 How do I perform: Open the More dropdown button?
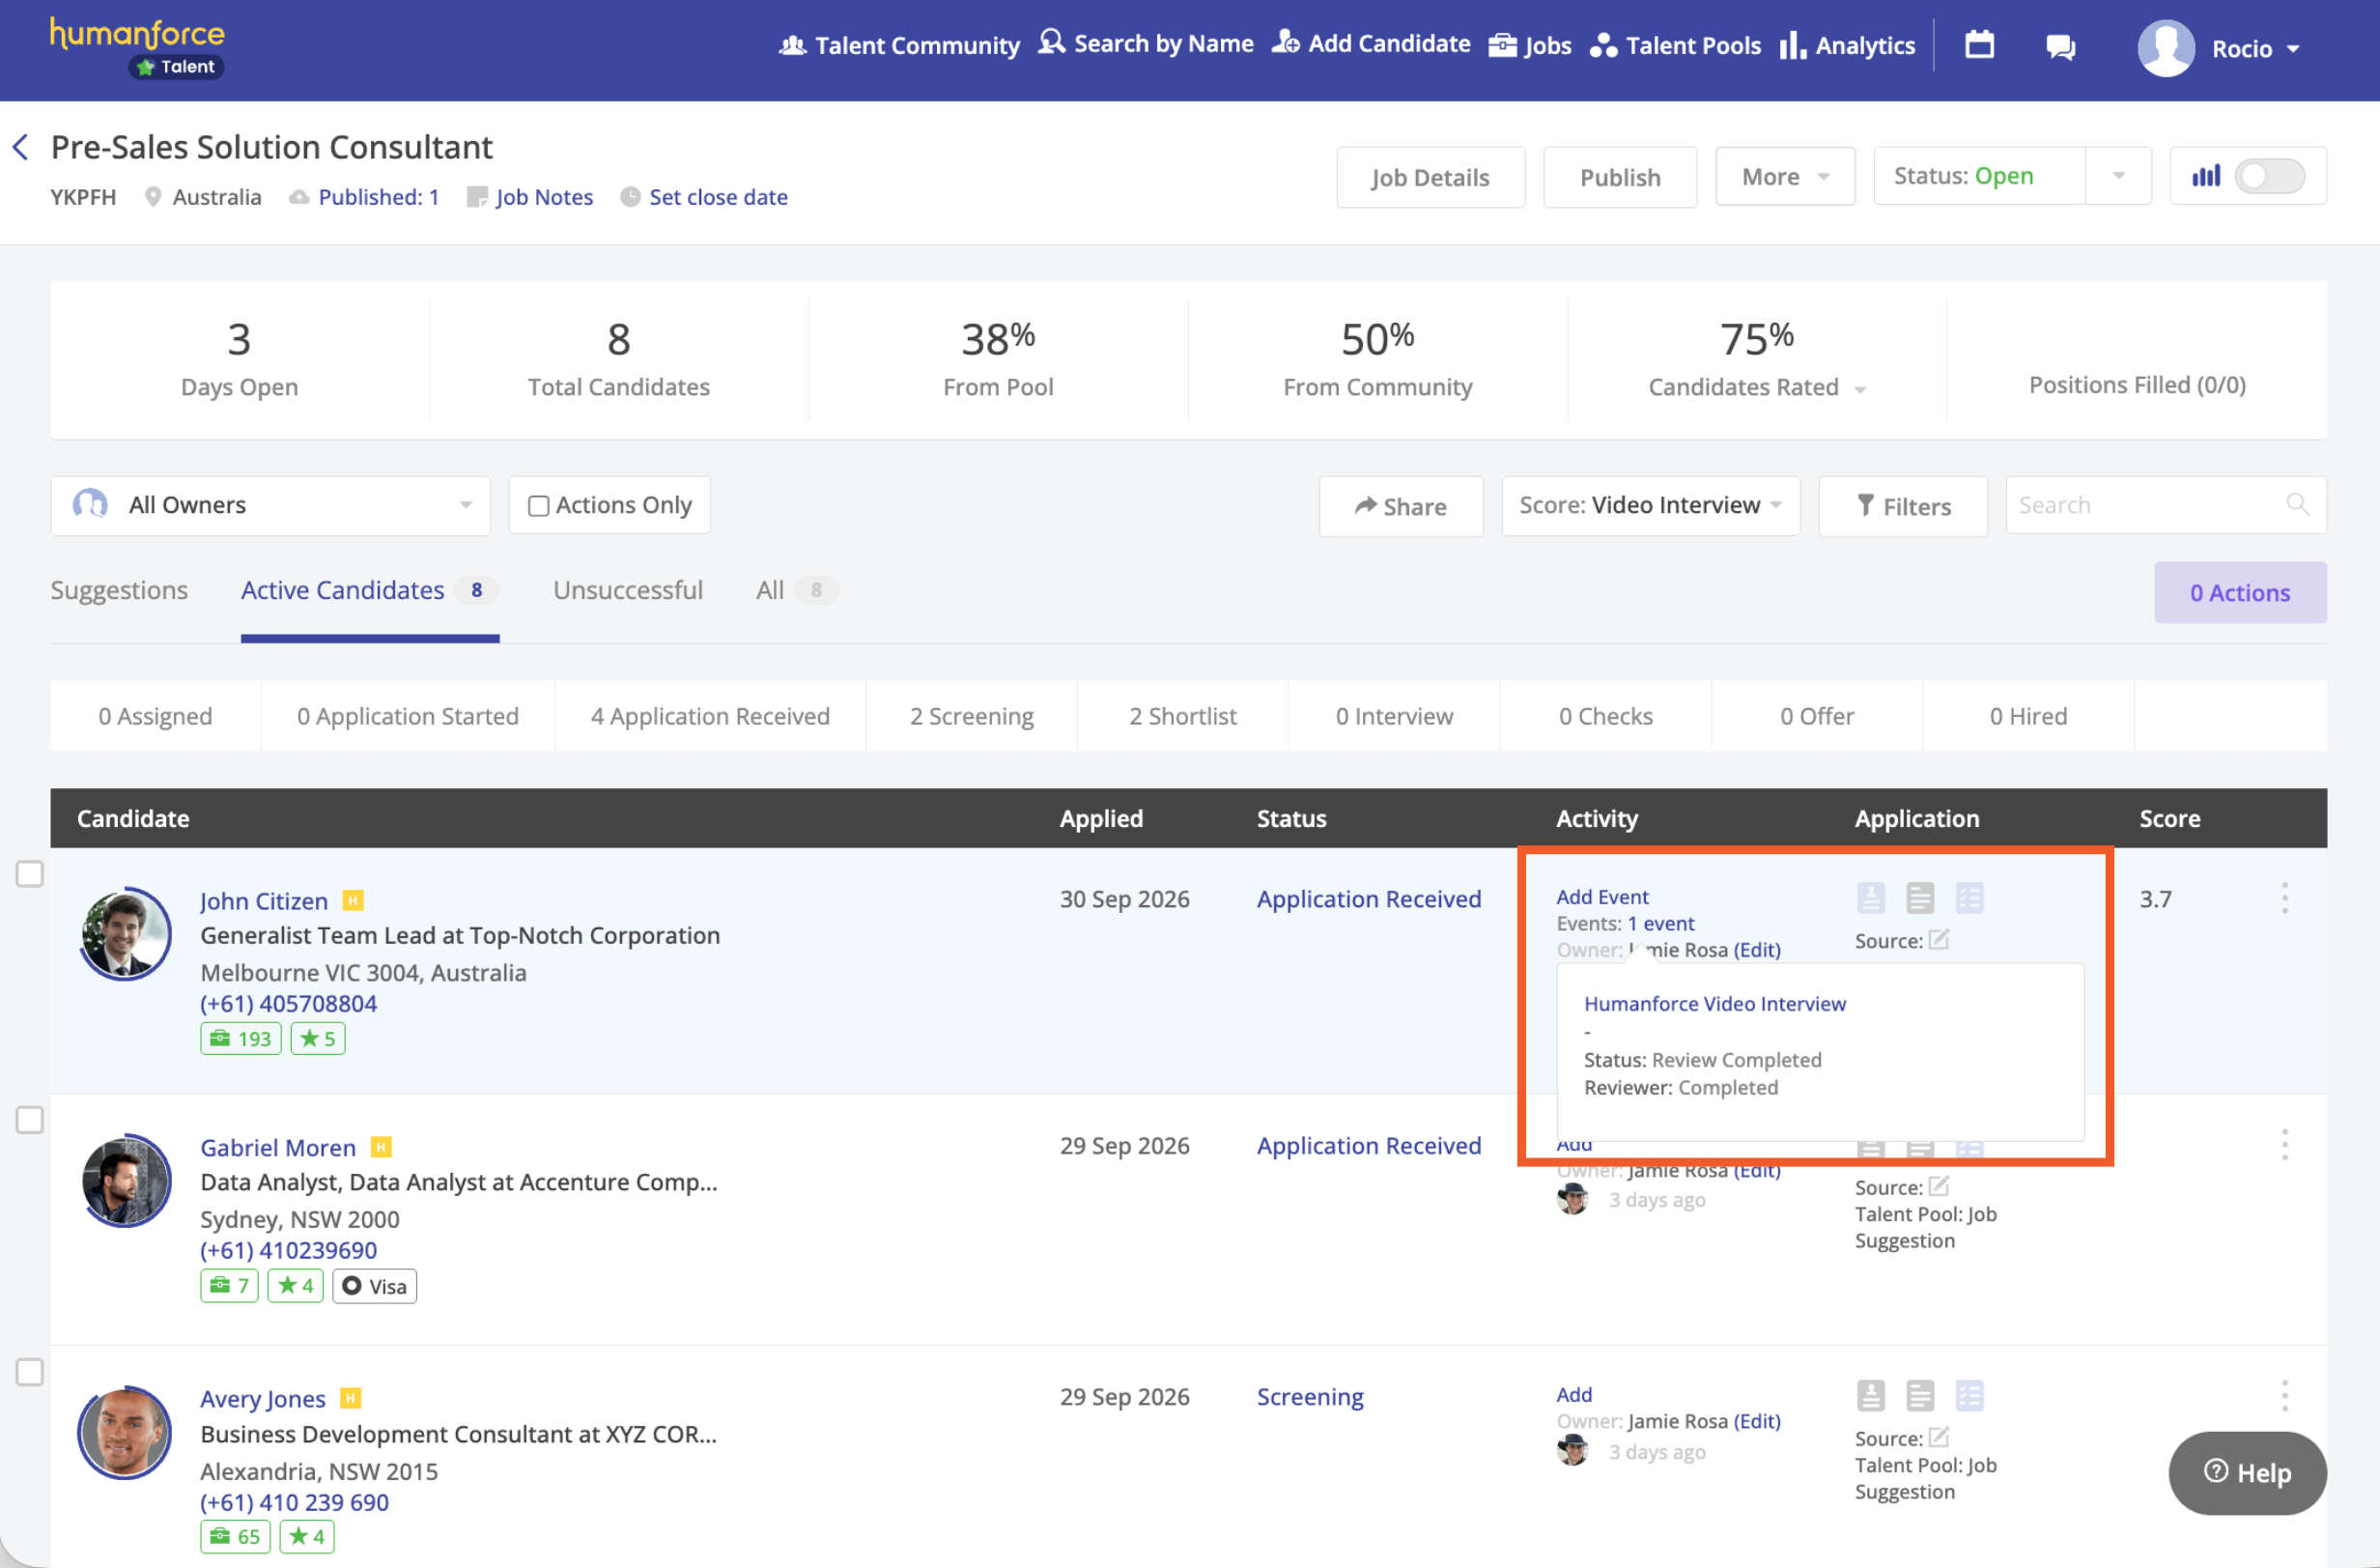[1785, 177]
